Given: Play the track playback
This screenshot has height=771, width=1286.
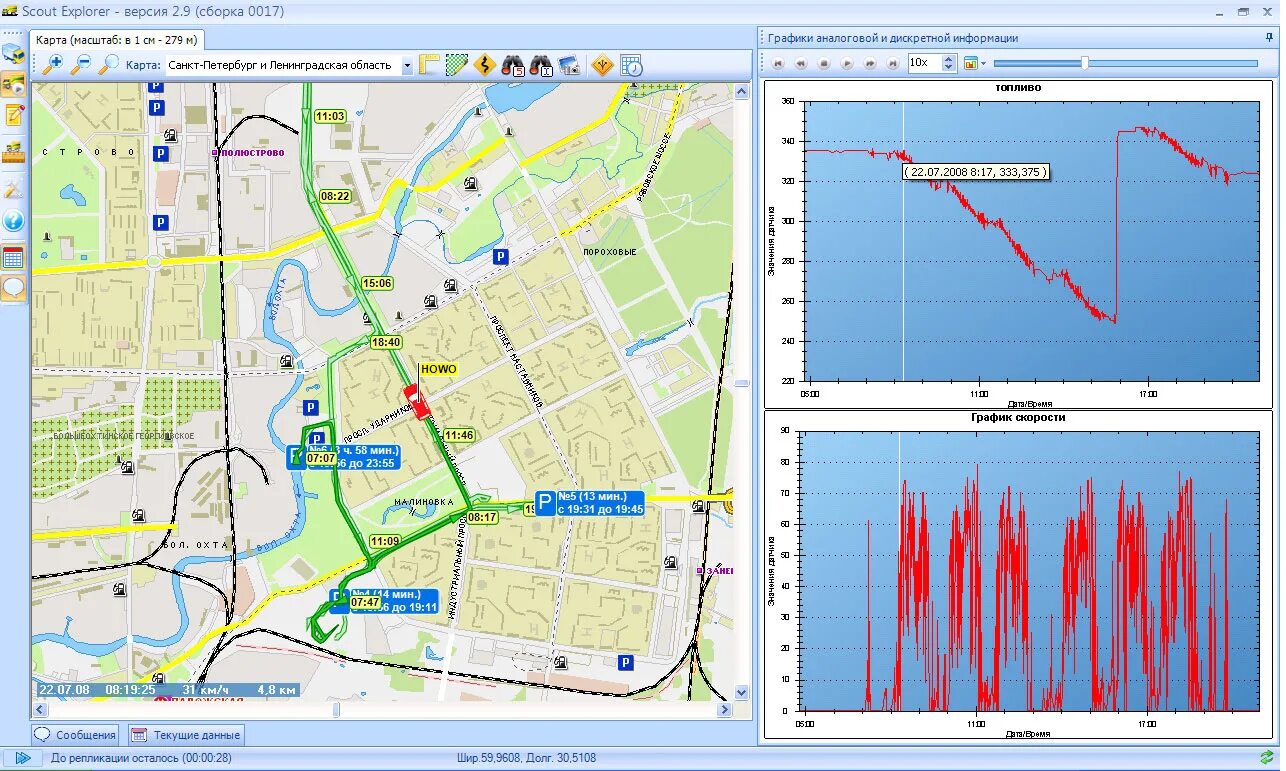Looking at the screenshot, I should coord(847,63).
